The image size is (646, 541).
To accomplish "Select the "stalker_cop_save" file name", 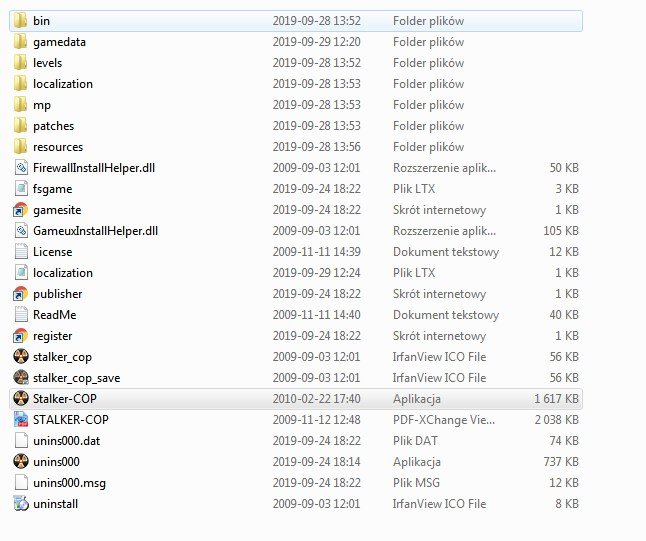I will click(76, 378).
